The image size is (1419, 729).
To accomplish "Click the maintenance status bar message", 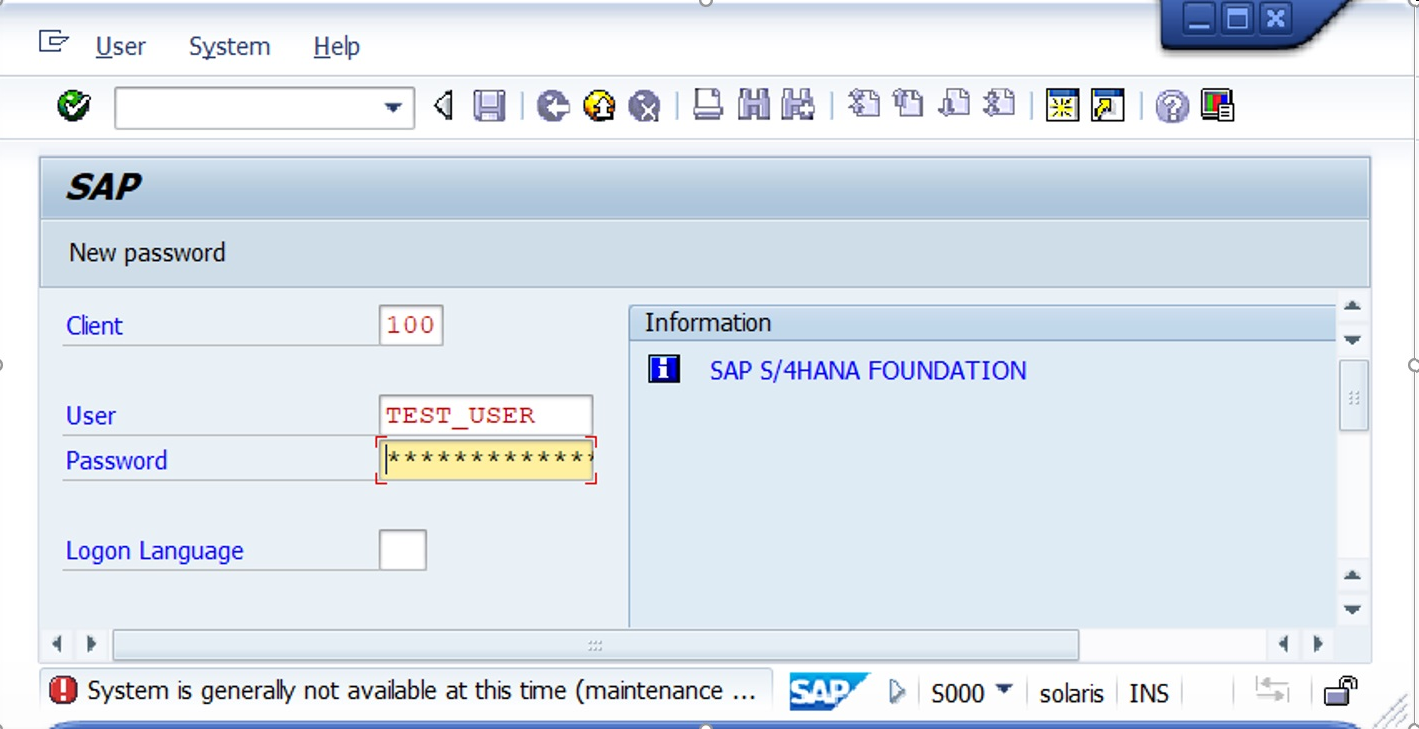I will (x=421, y=690).
